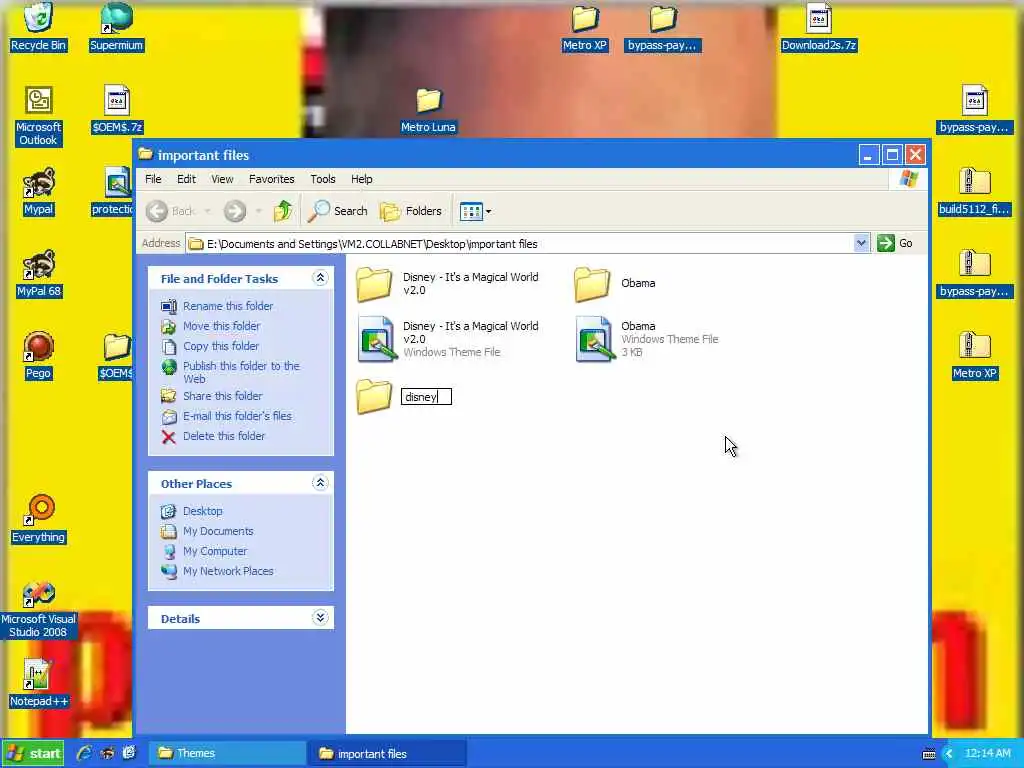The height and width of the screenshot is (768, 1024).
Task: Select the Metro Luna desktop folder
Action: (x=428, y=110)
